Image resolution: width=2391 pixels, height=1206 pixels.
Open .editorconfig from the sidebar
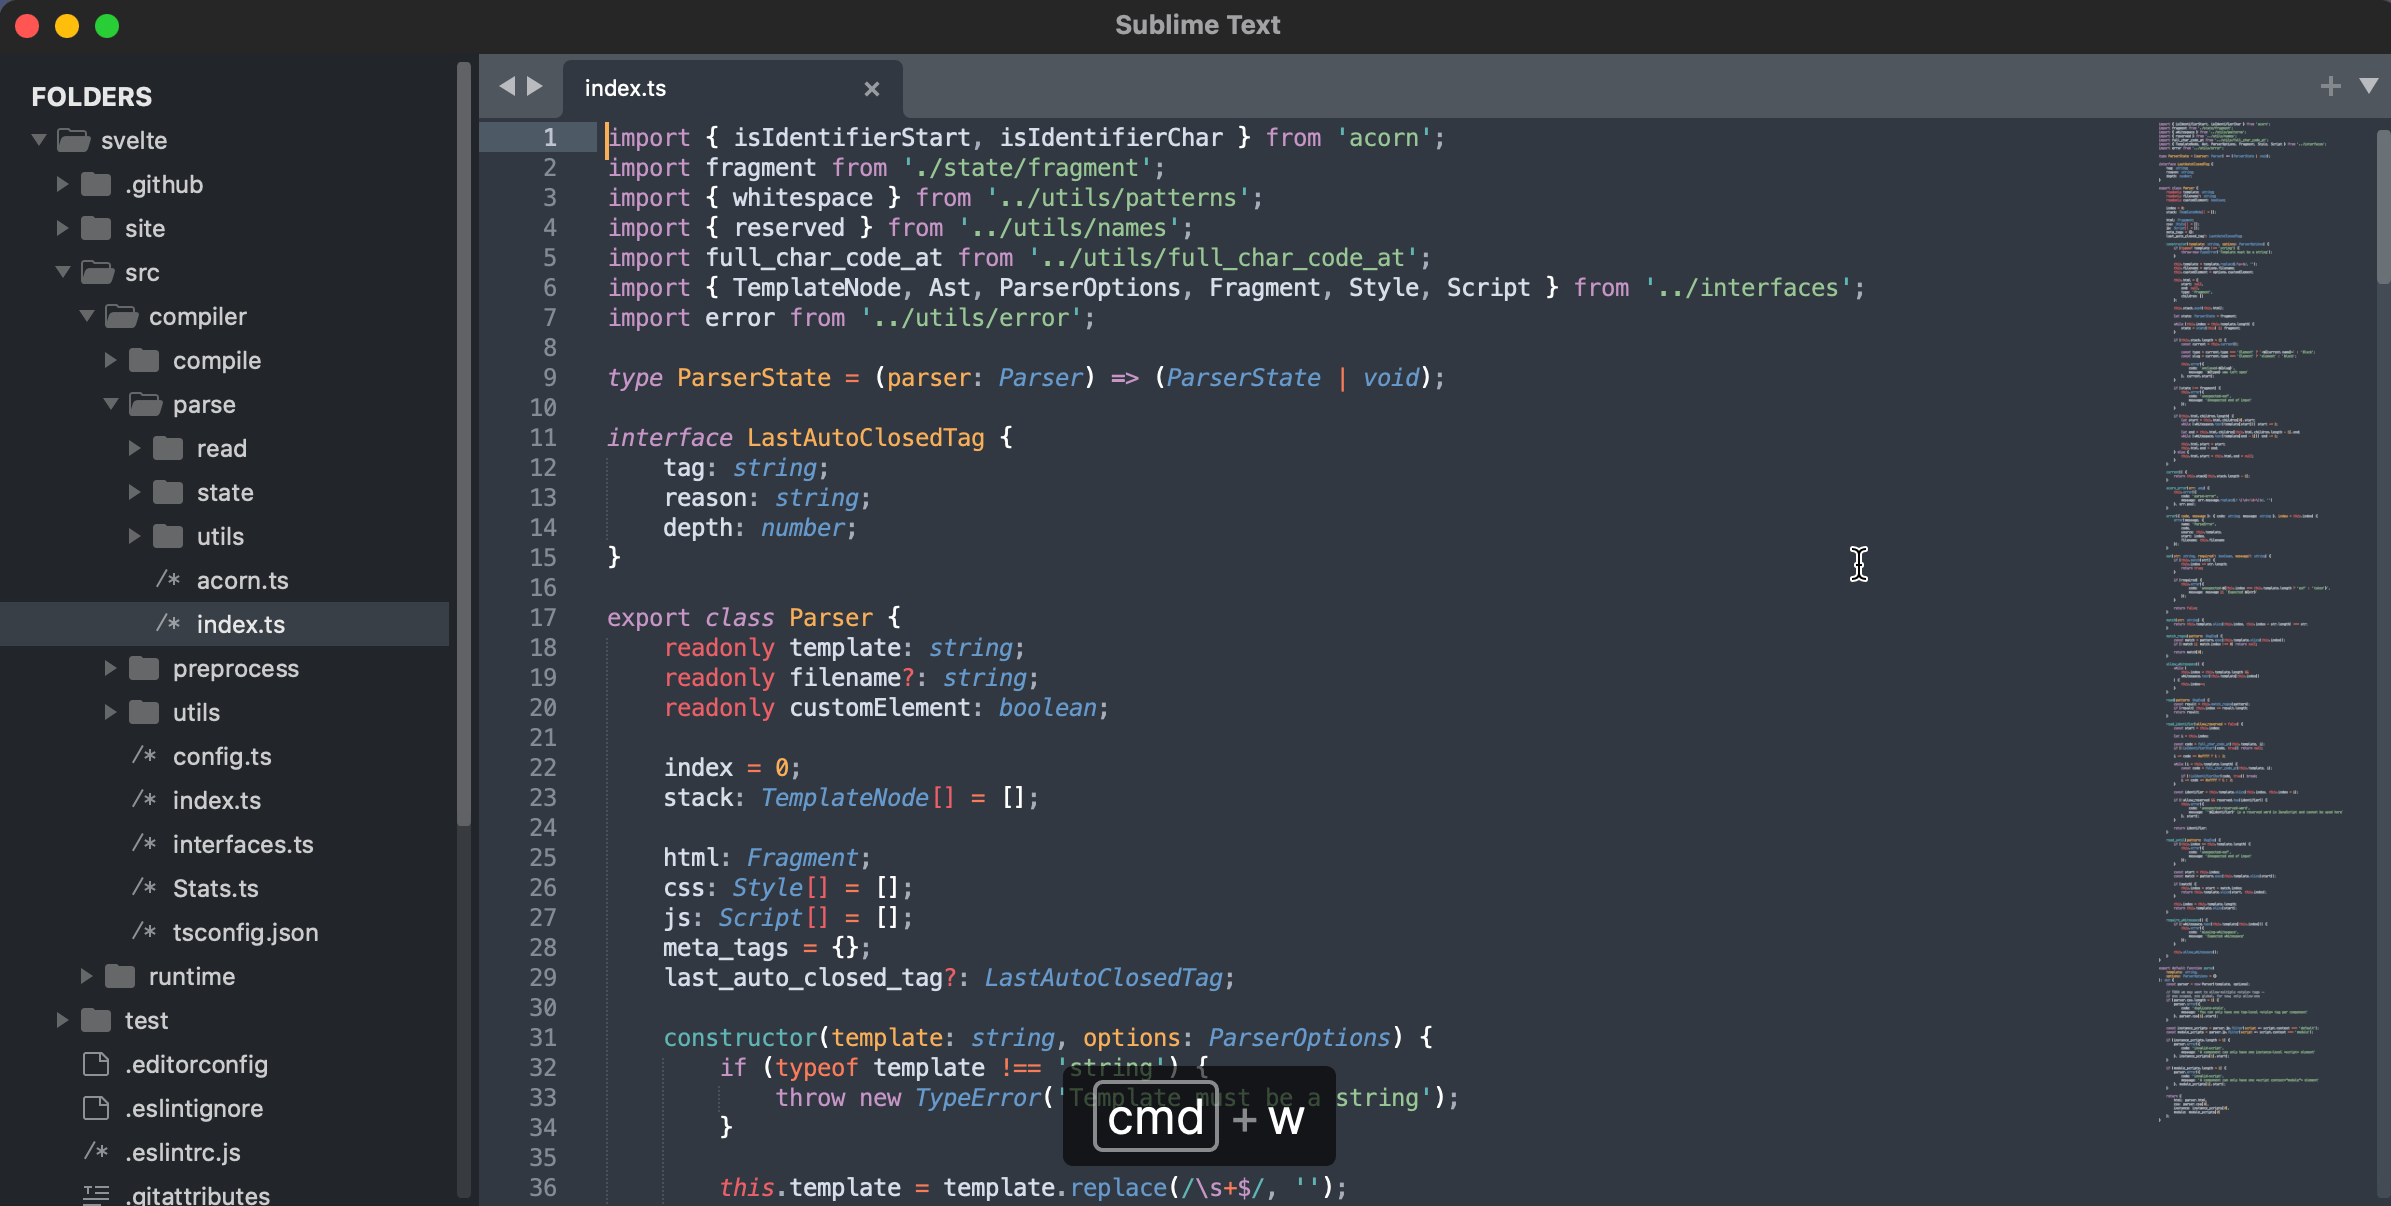[x=197, y=1064]
